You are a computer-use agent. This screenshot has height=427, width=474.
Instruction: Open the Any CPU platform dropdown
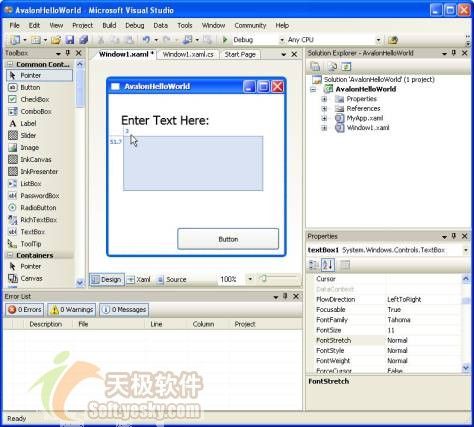[x=378, y=40]
